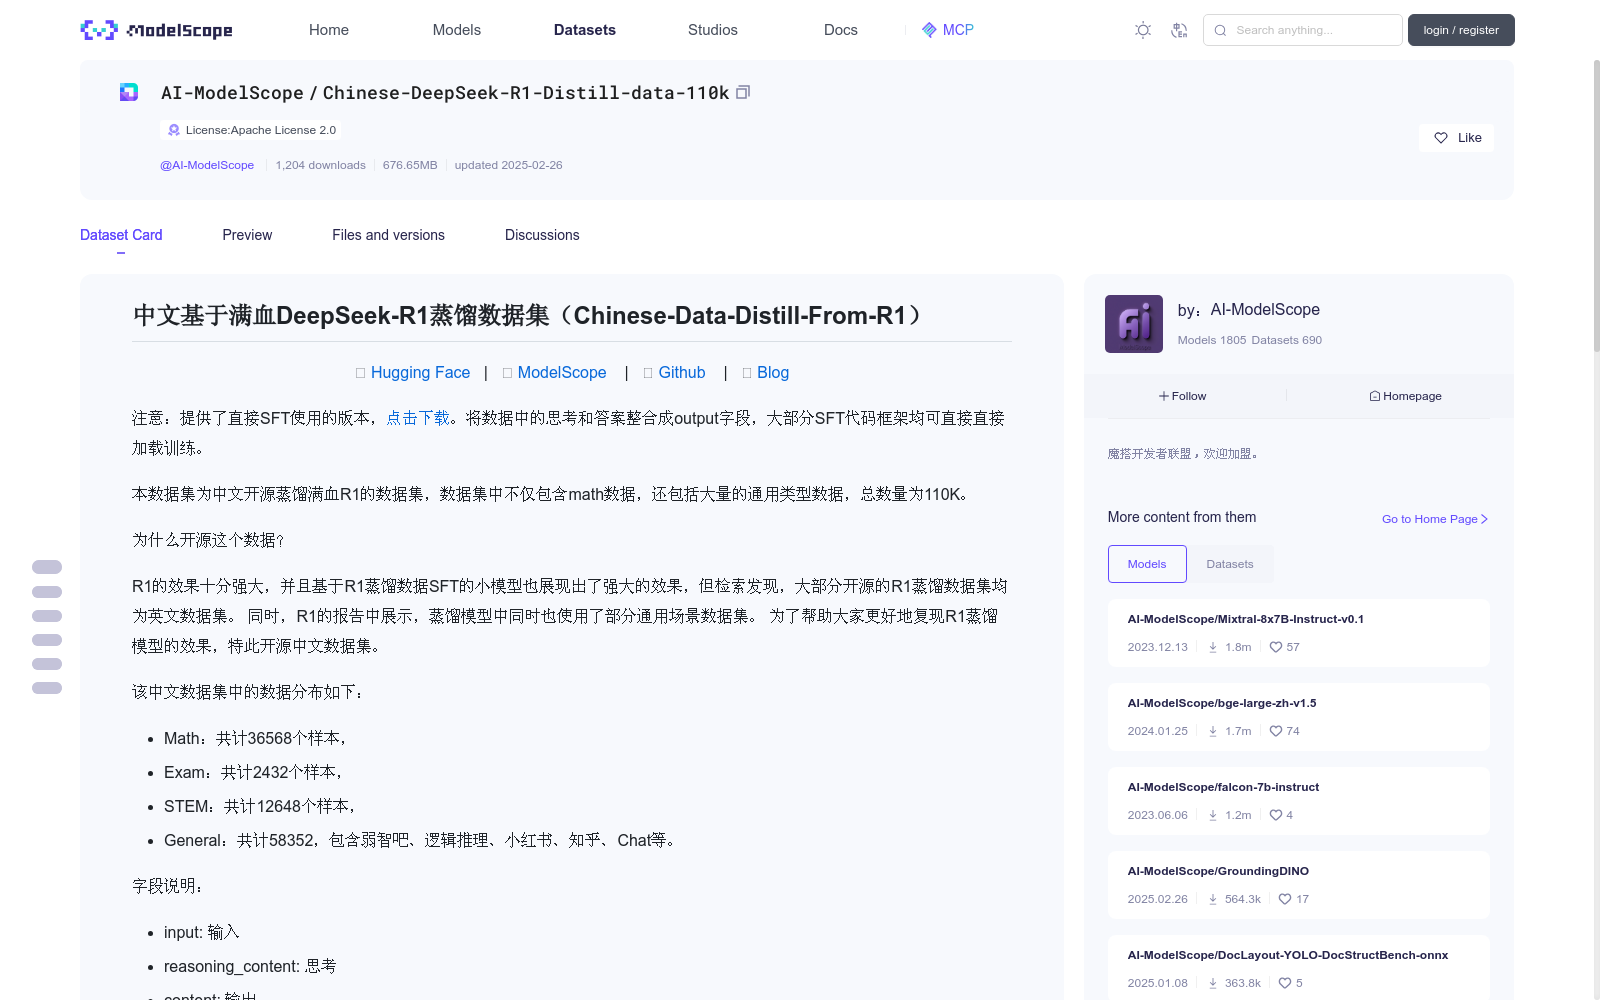Click download icon on GroundingDINO card
This screenshot has height=1000, width=1600.
coord(1213,899)
